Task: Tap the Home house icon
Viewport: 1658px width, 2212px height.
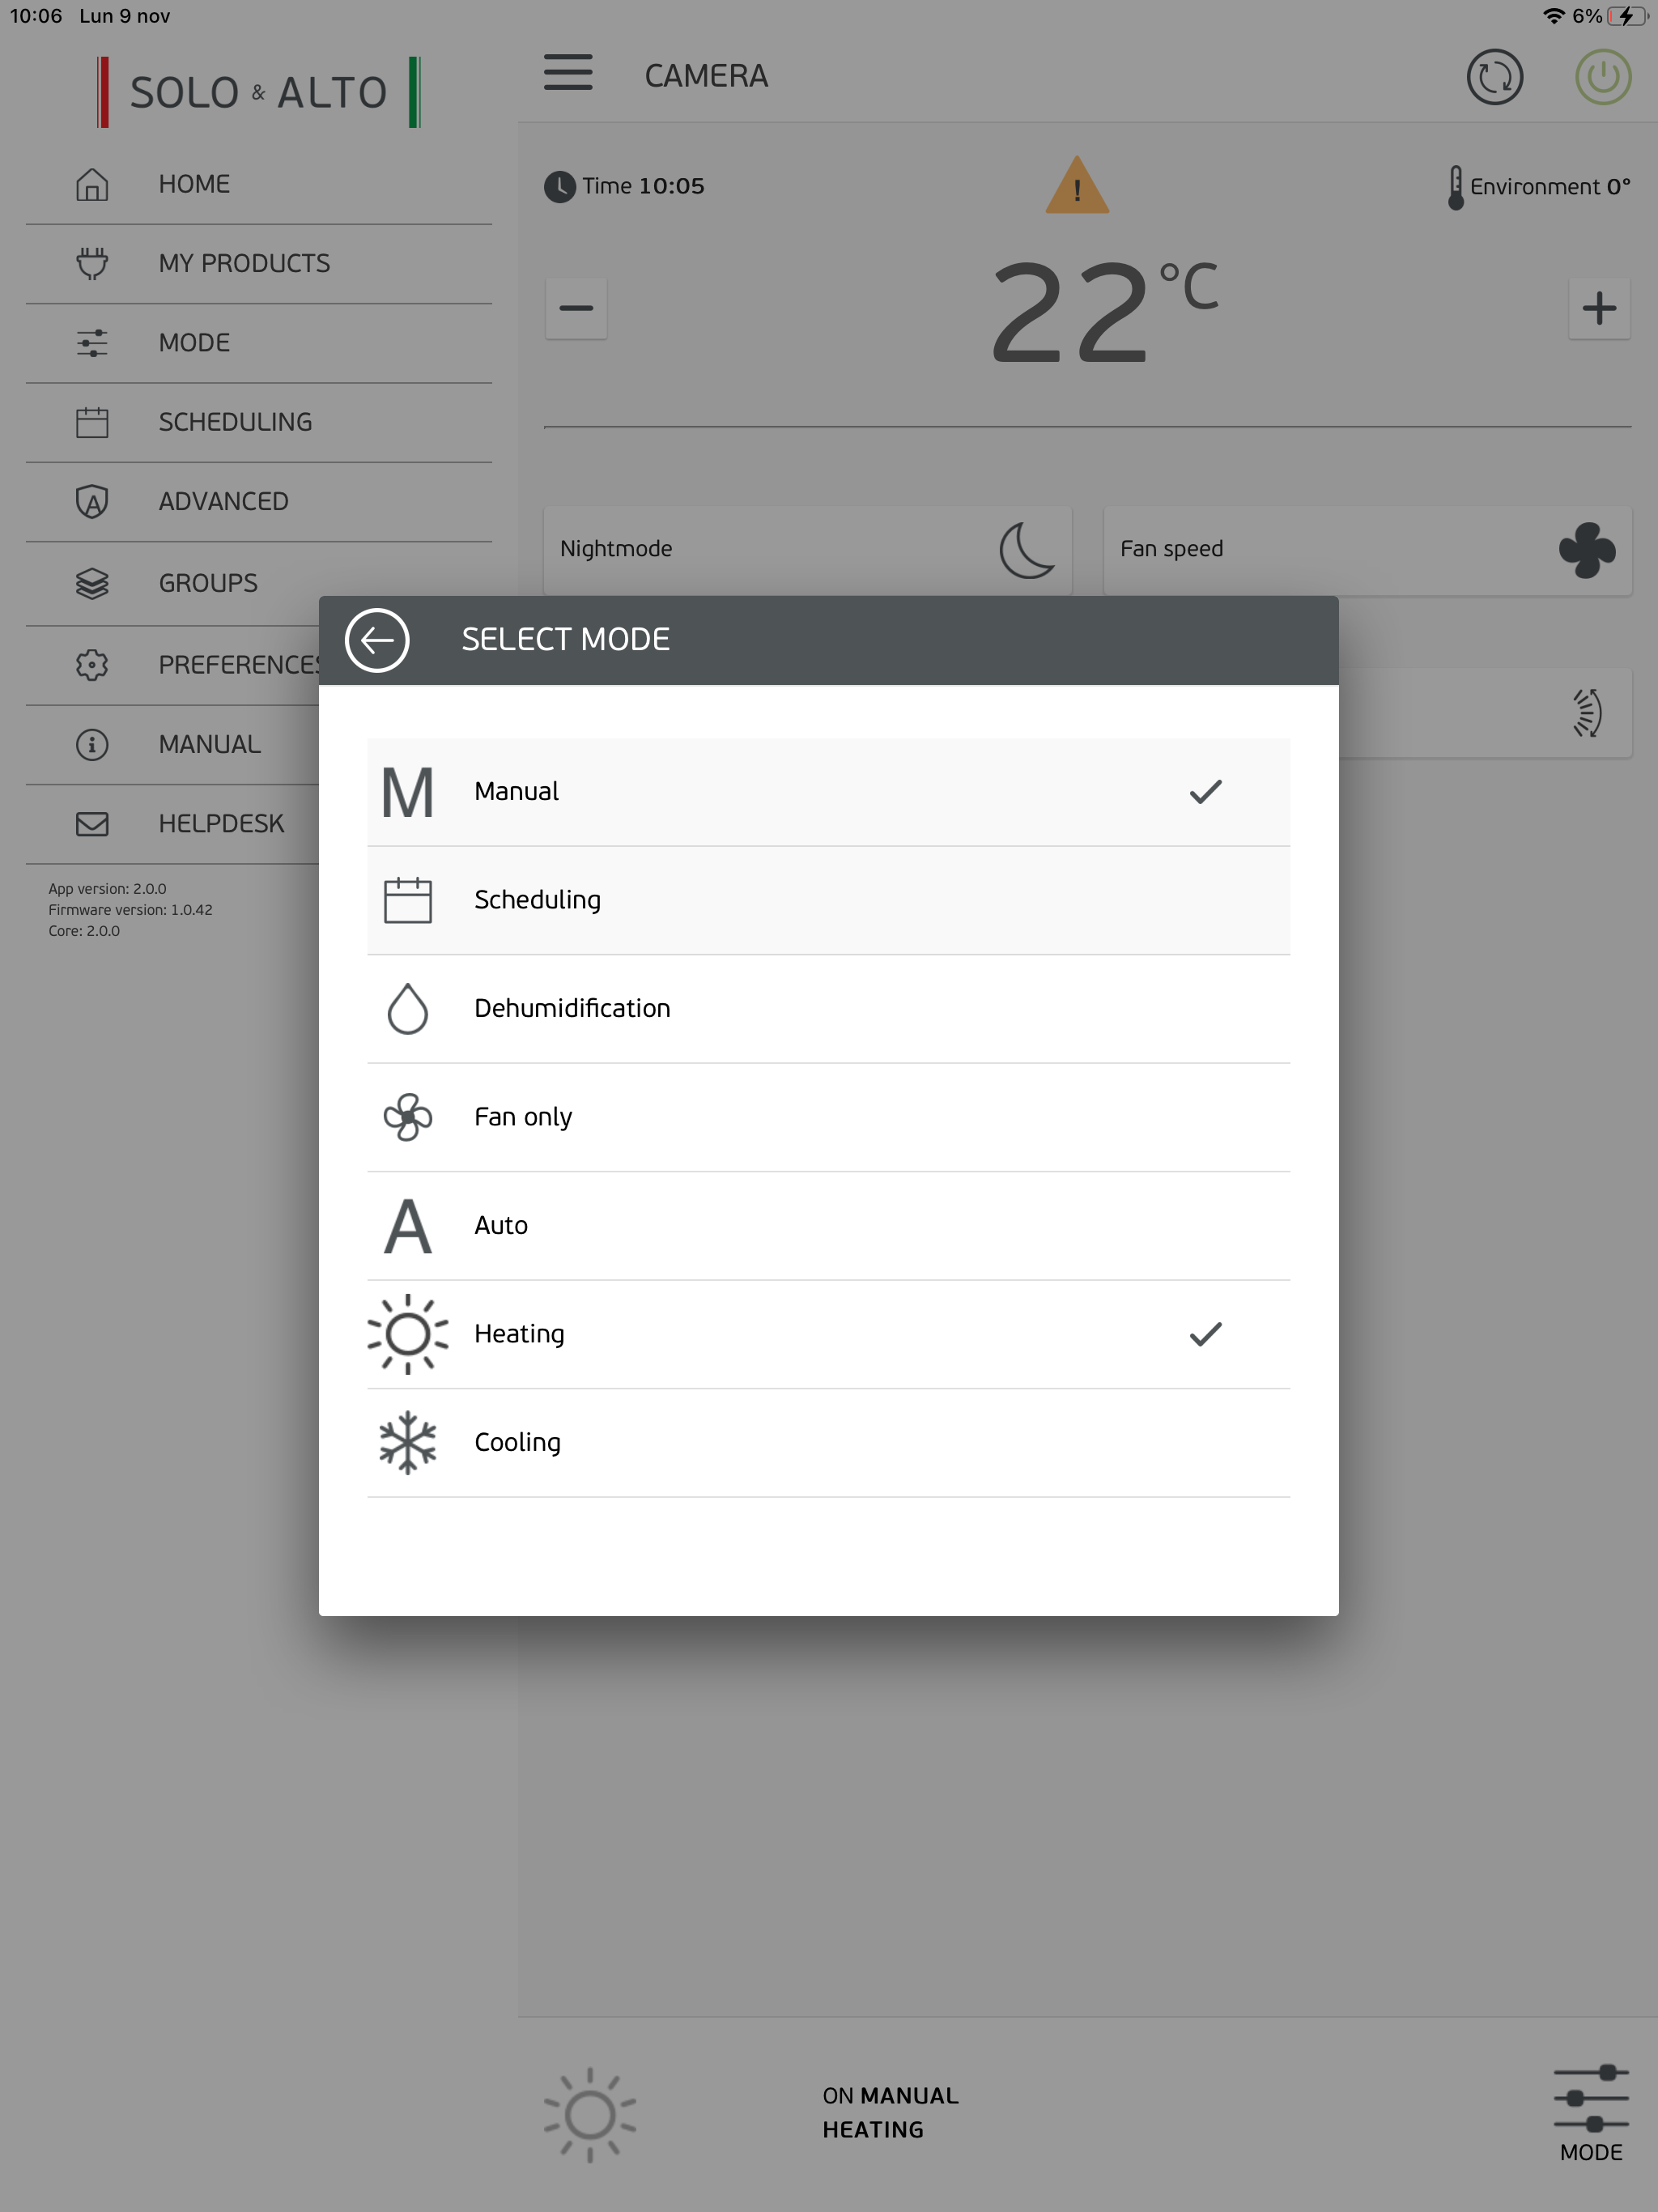Action: pos(92,184)
